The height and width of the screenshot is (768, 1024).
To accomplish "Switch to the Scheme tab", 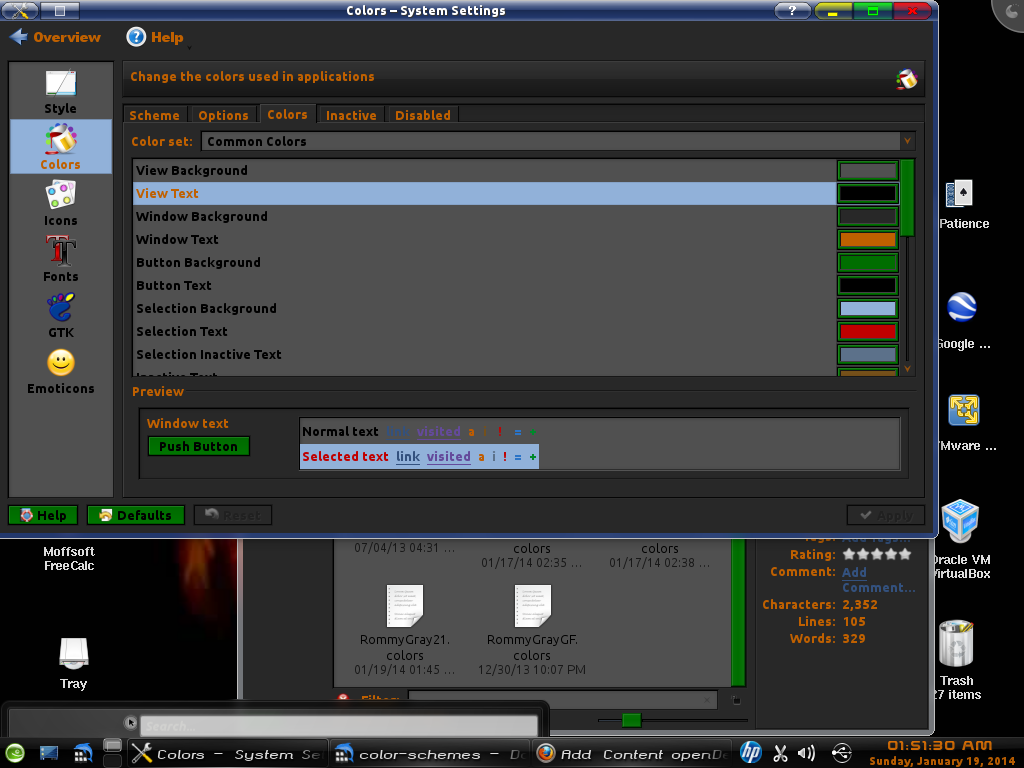I will point(154,115).
